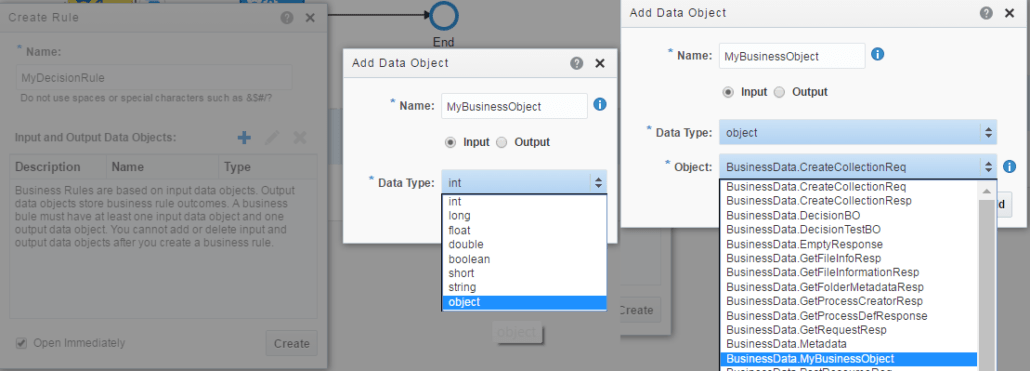Image resolution: width=1030 pixels, height=371 pixels.
Task: Select Output radio in middle dialog
Action: (x=501, y=142)
